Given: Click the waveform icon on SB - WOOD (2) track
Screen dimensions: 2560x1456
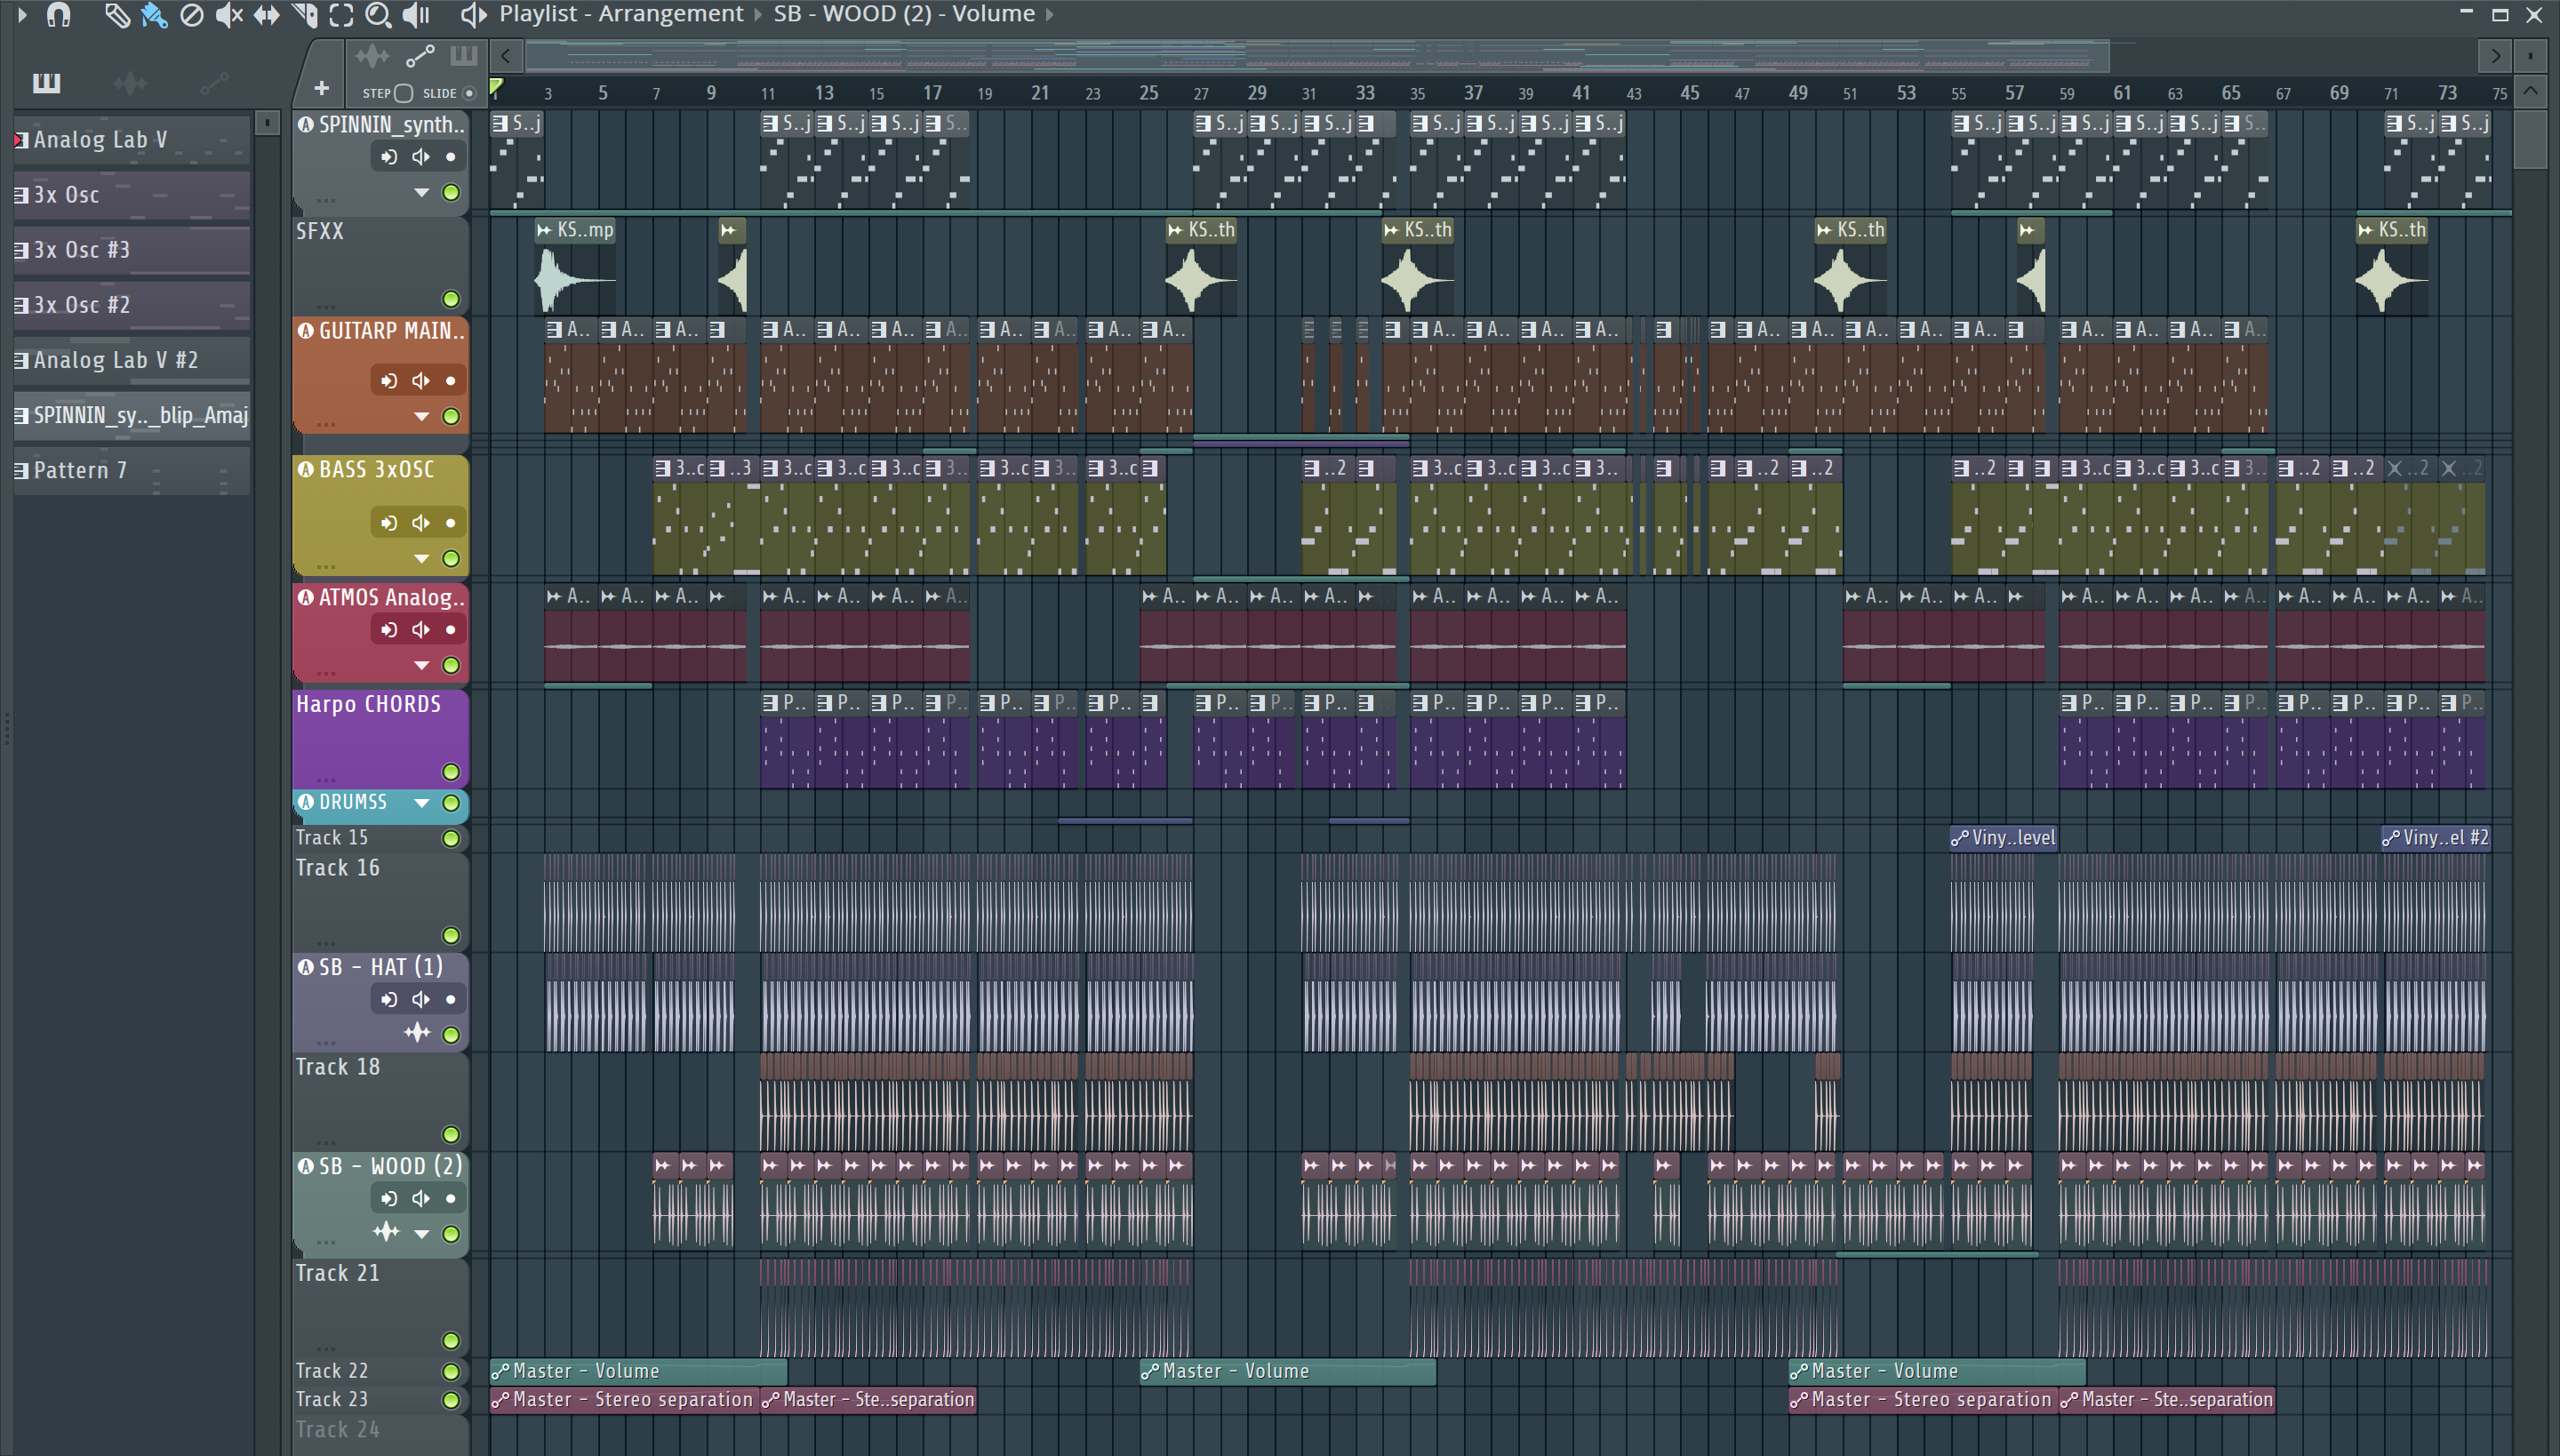Looking at the screenshot, I should (386, 1232).
